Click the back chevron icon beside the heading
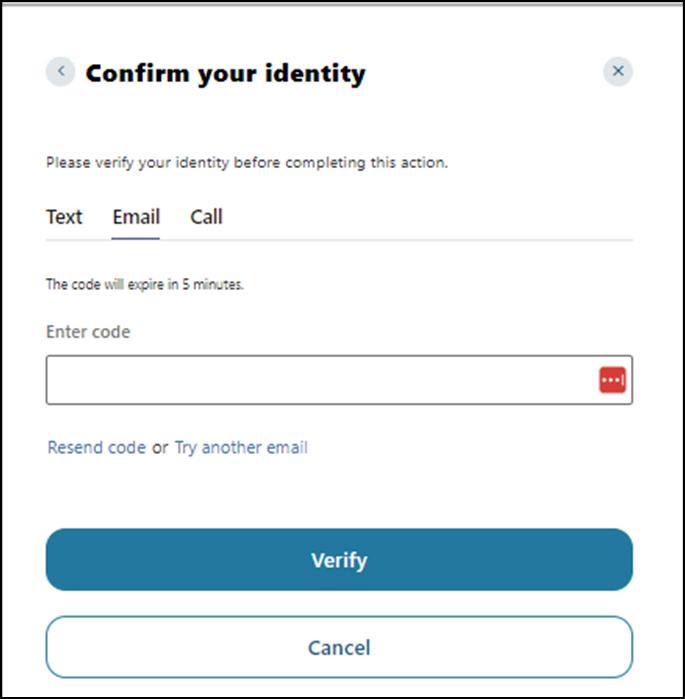Viewport: 685px width, 699px height. coord(61,72)
